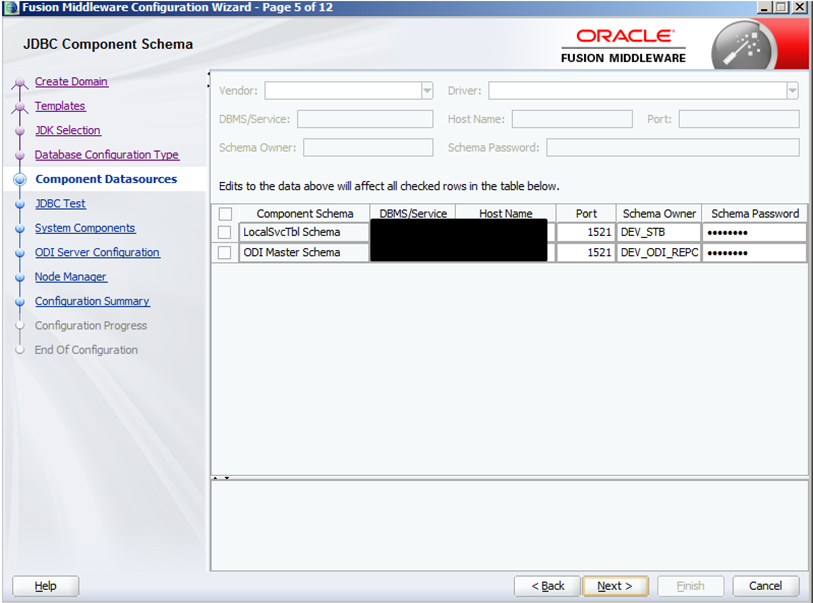Click step bullet icon beside Configuration Summary
Image resolution: width=813 pixels, height=603 pixels.
point(19,302)
